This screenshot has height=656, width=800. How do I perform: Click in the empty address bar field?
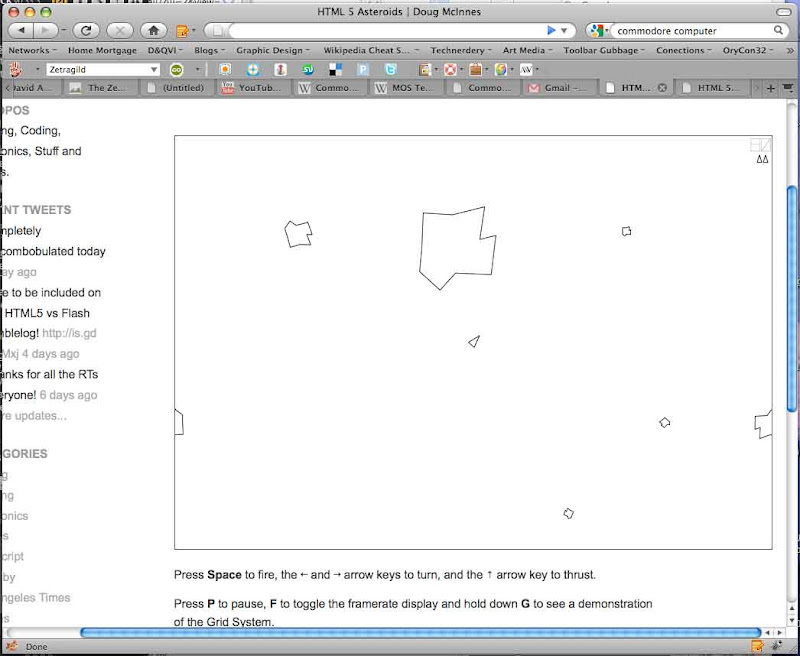[388, 31]
